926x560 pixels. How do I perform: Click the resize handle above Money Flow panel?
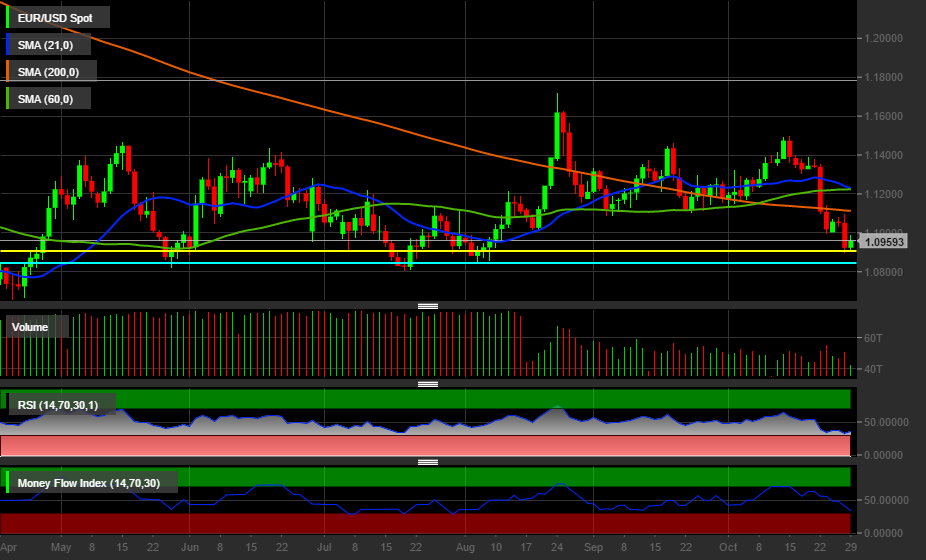pos(428,462)
